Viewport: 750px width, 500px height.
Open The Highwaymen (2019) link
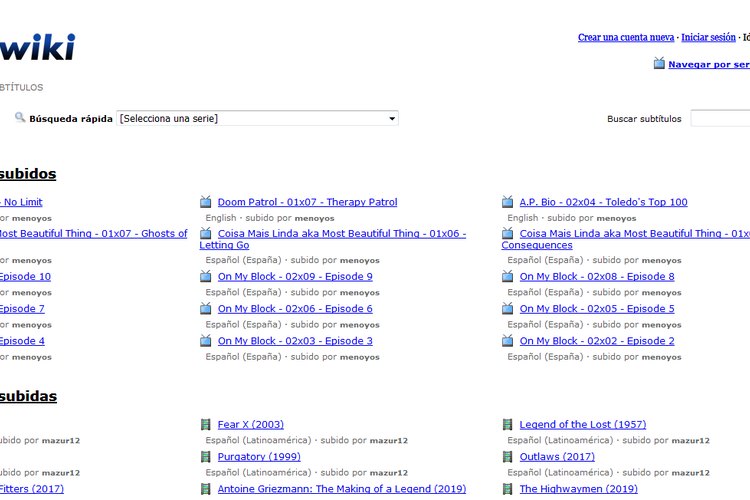click(579, 489)
